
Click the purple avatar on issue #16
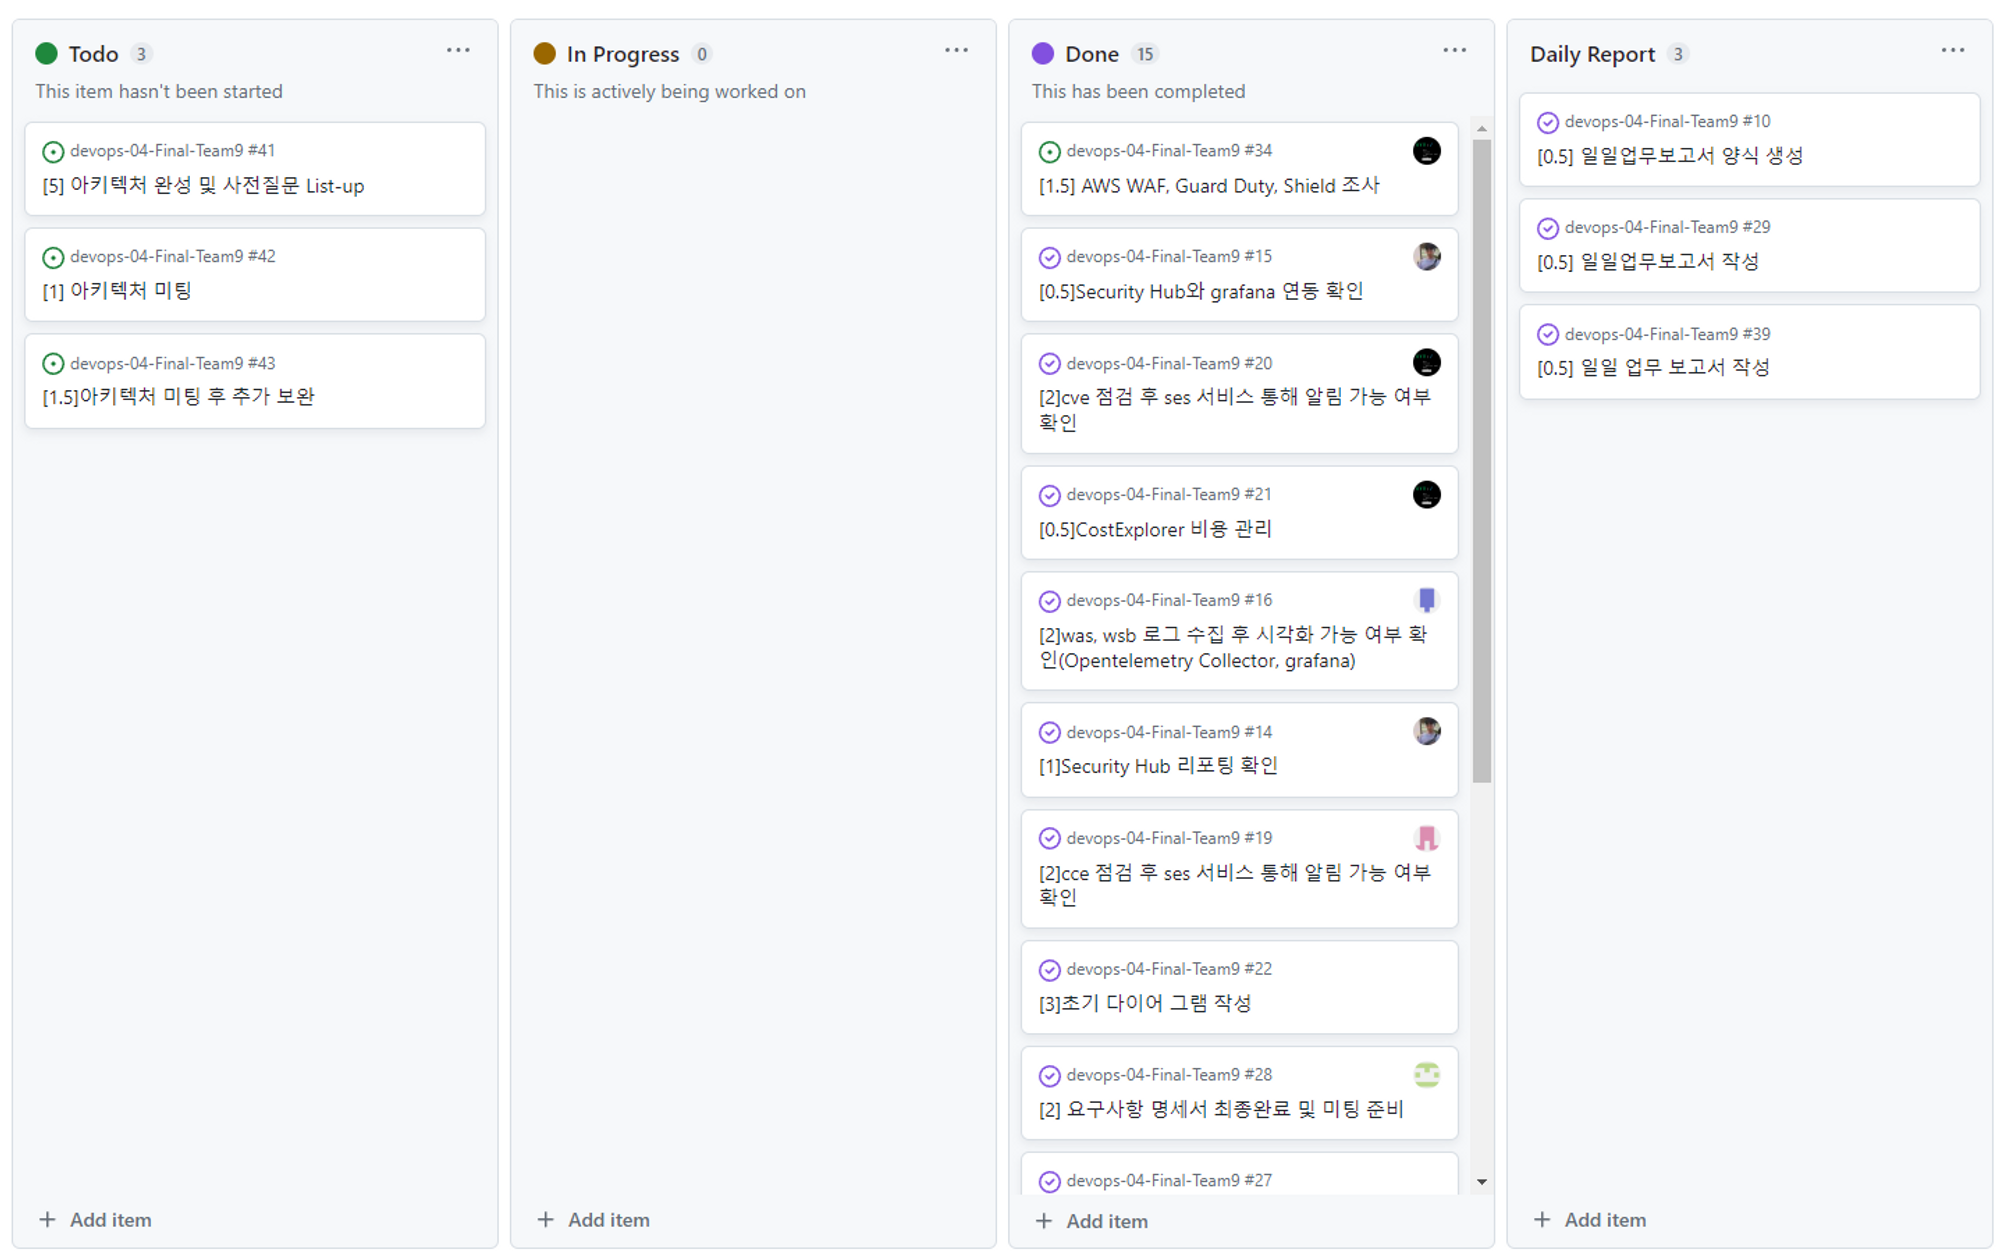[1426, 600]
